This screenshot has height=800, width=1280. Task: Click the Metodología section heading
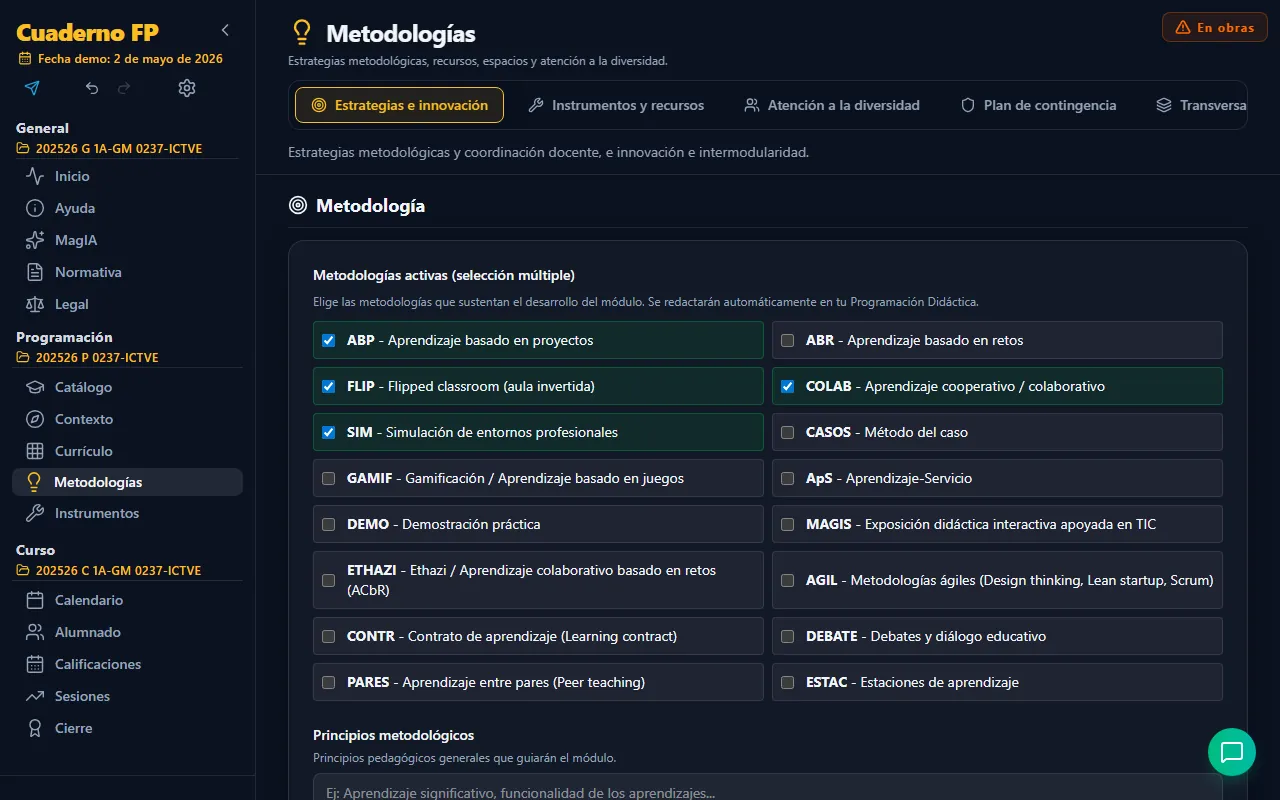tap(370, 205)
